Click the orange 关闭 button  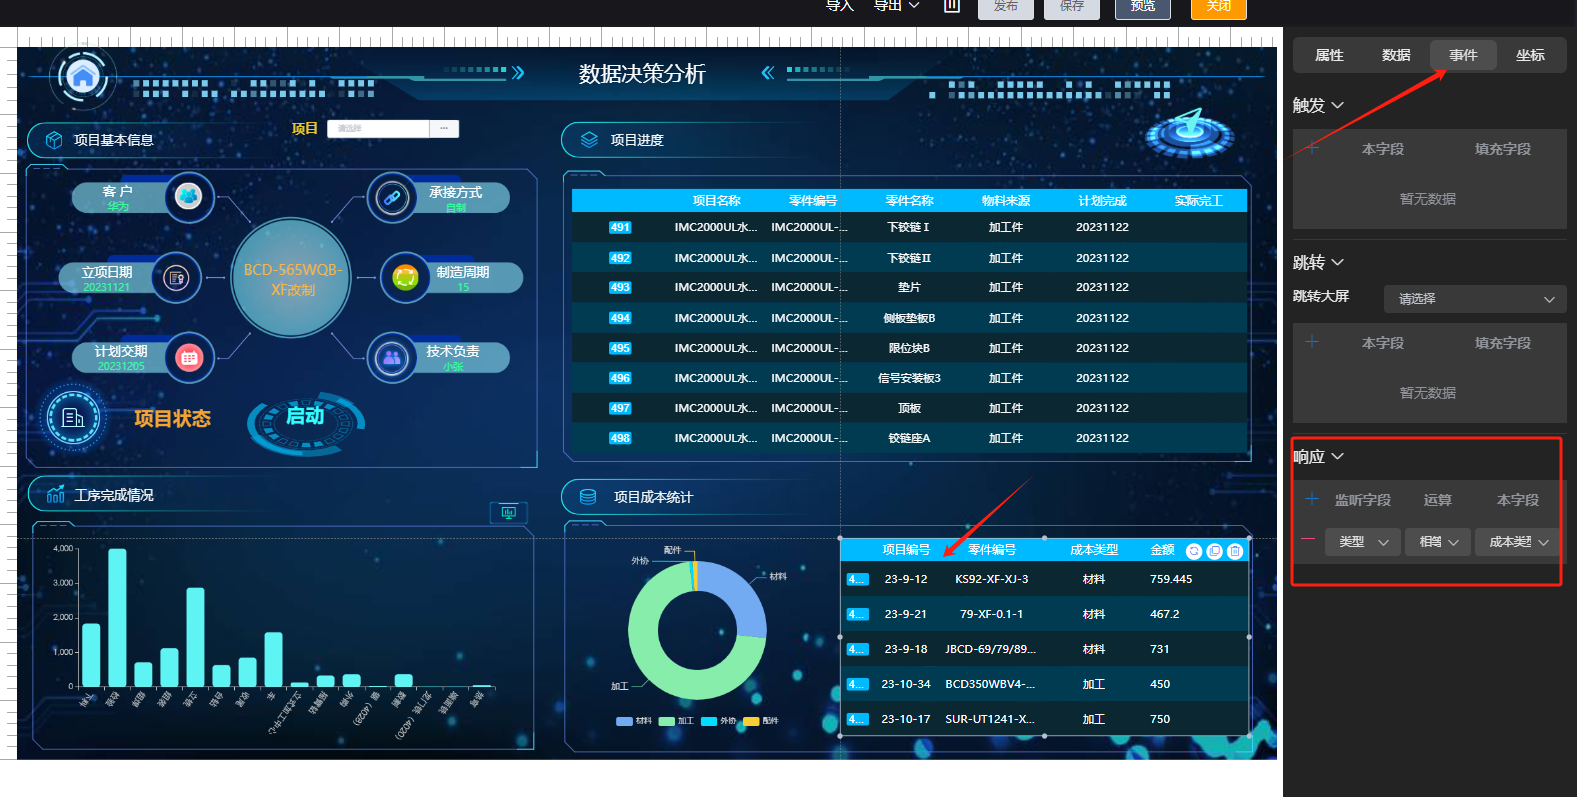pos(1218,8)
